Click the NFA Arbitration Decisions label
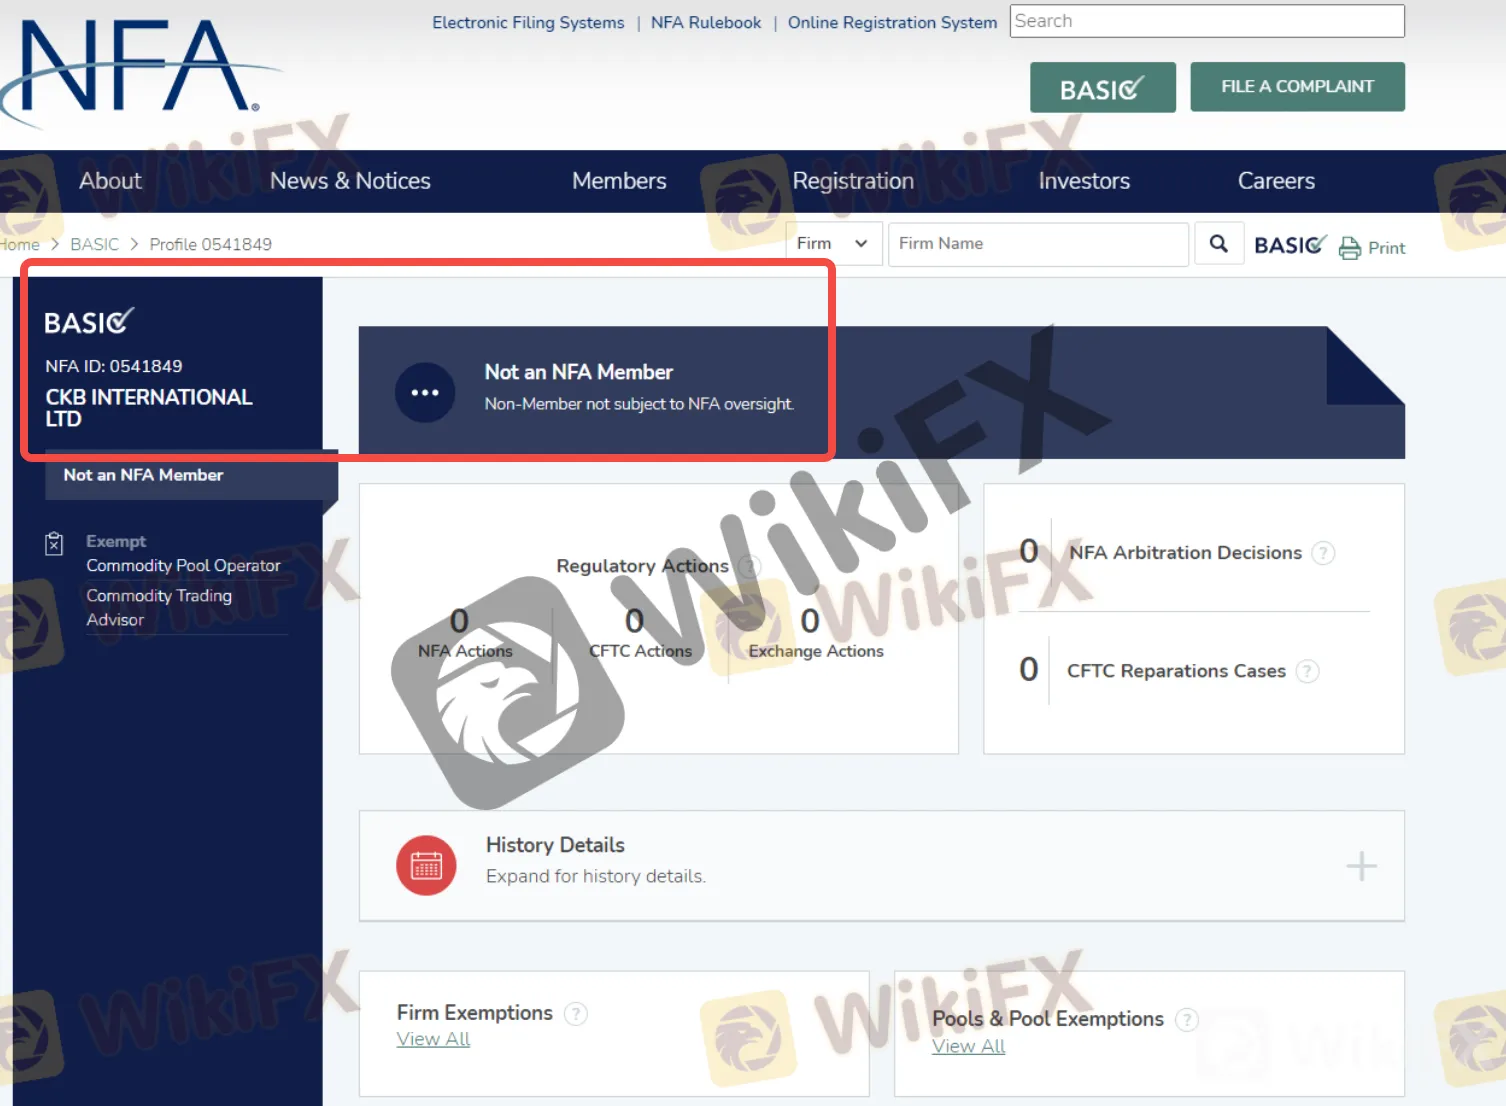This screenshot has width=1506, height=1106. point(1185,553)
